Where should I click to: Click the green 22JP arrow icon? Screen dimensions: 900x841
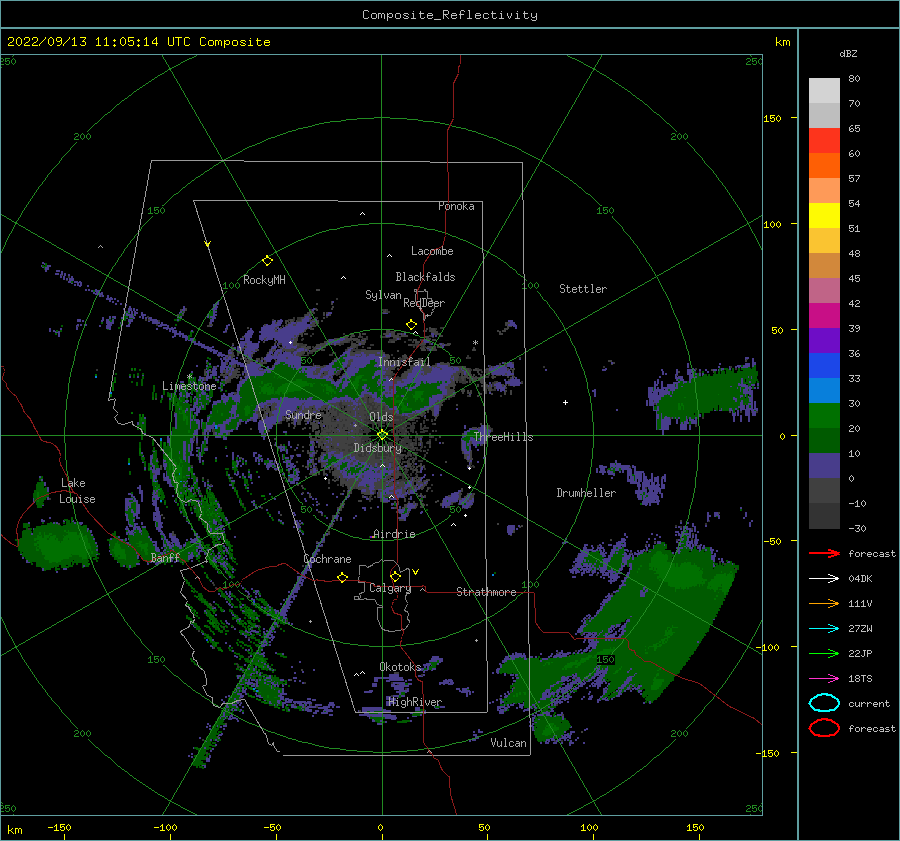824,653
